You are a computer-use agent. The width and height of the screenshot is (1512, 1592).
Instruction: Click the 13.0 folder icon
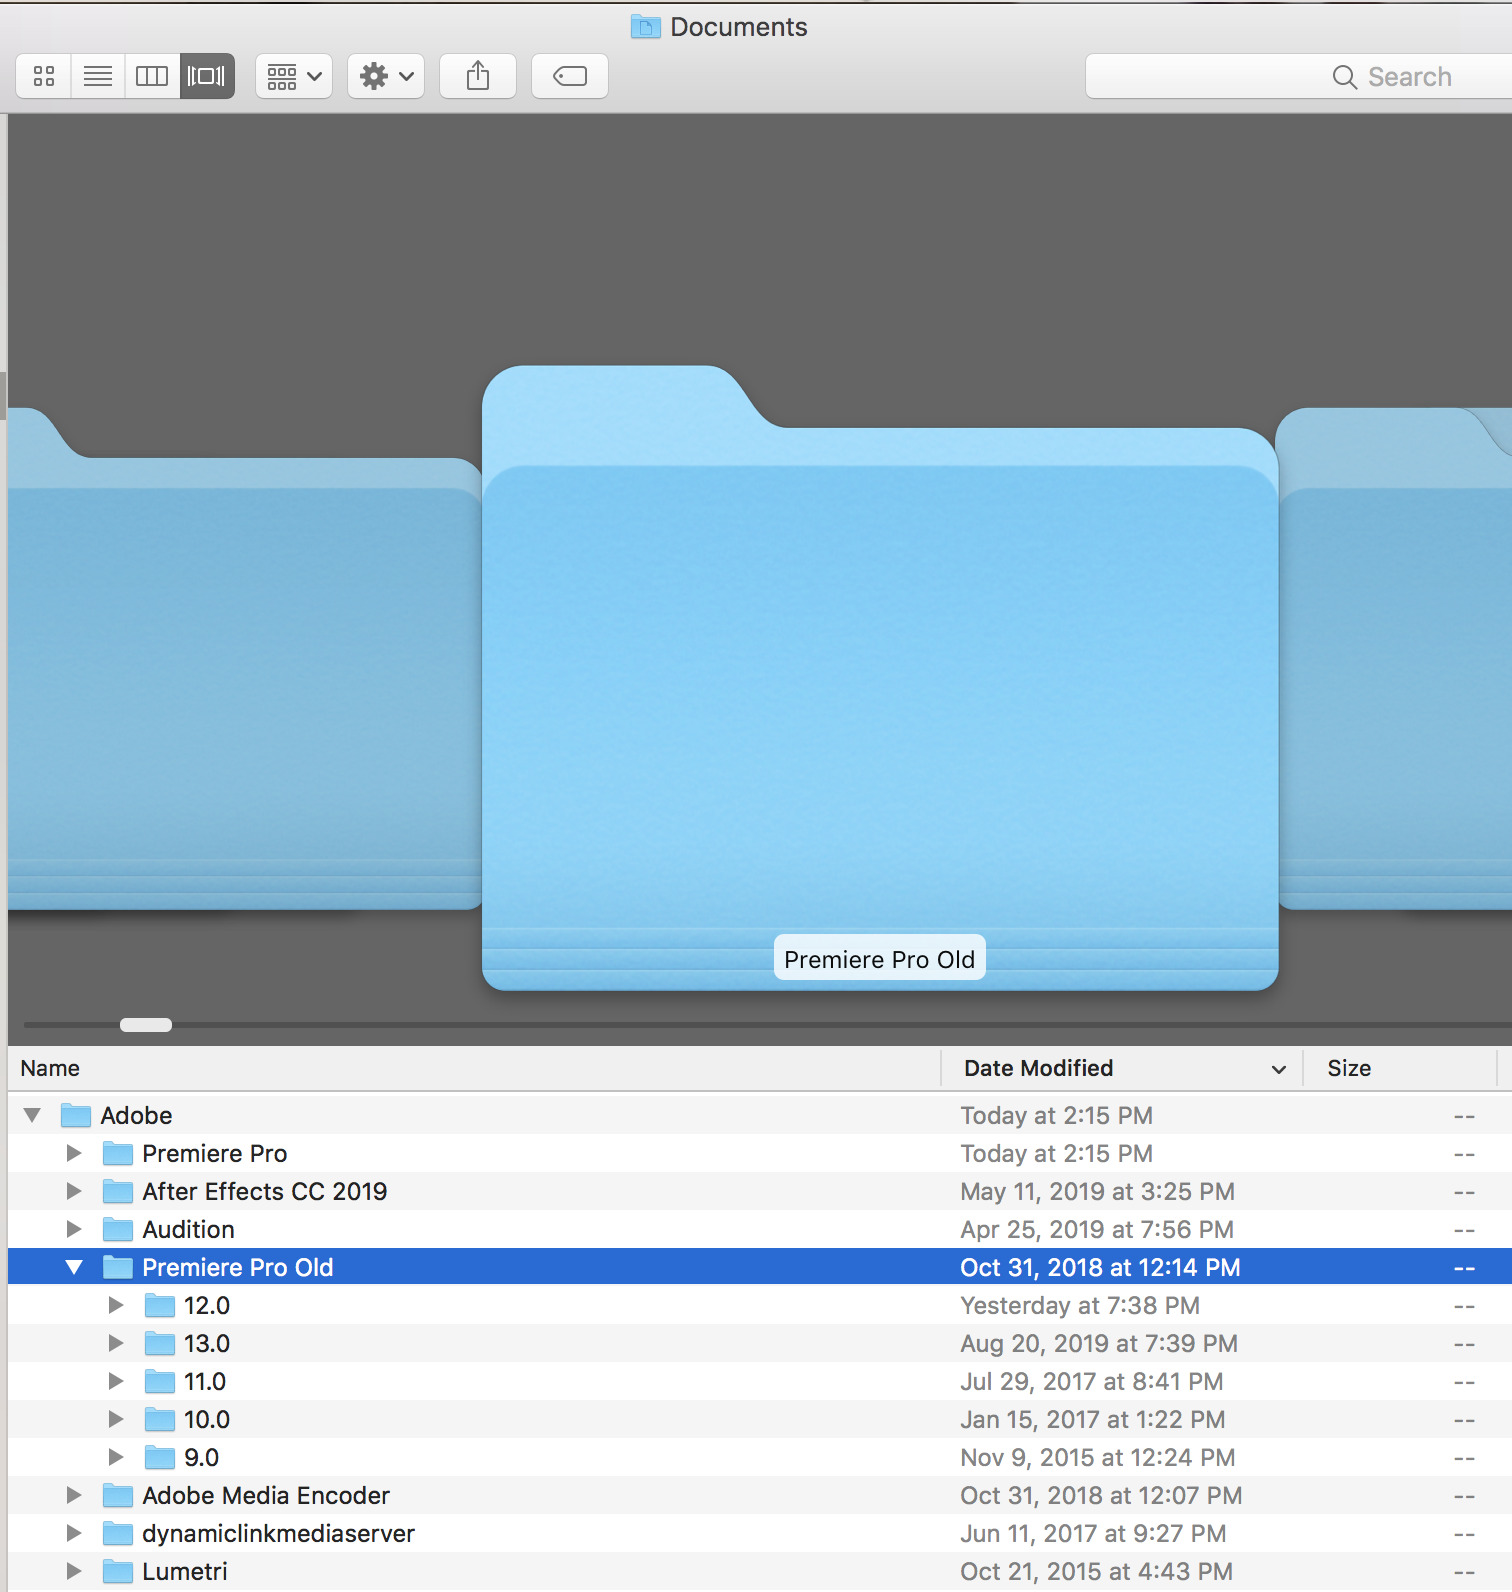(x=160, y=1343)
